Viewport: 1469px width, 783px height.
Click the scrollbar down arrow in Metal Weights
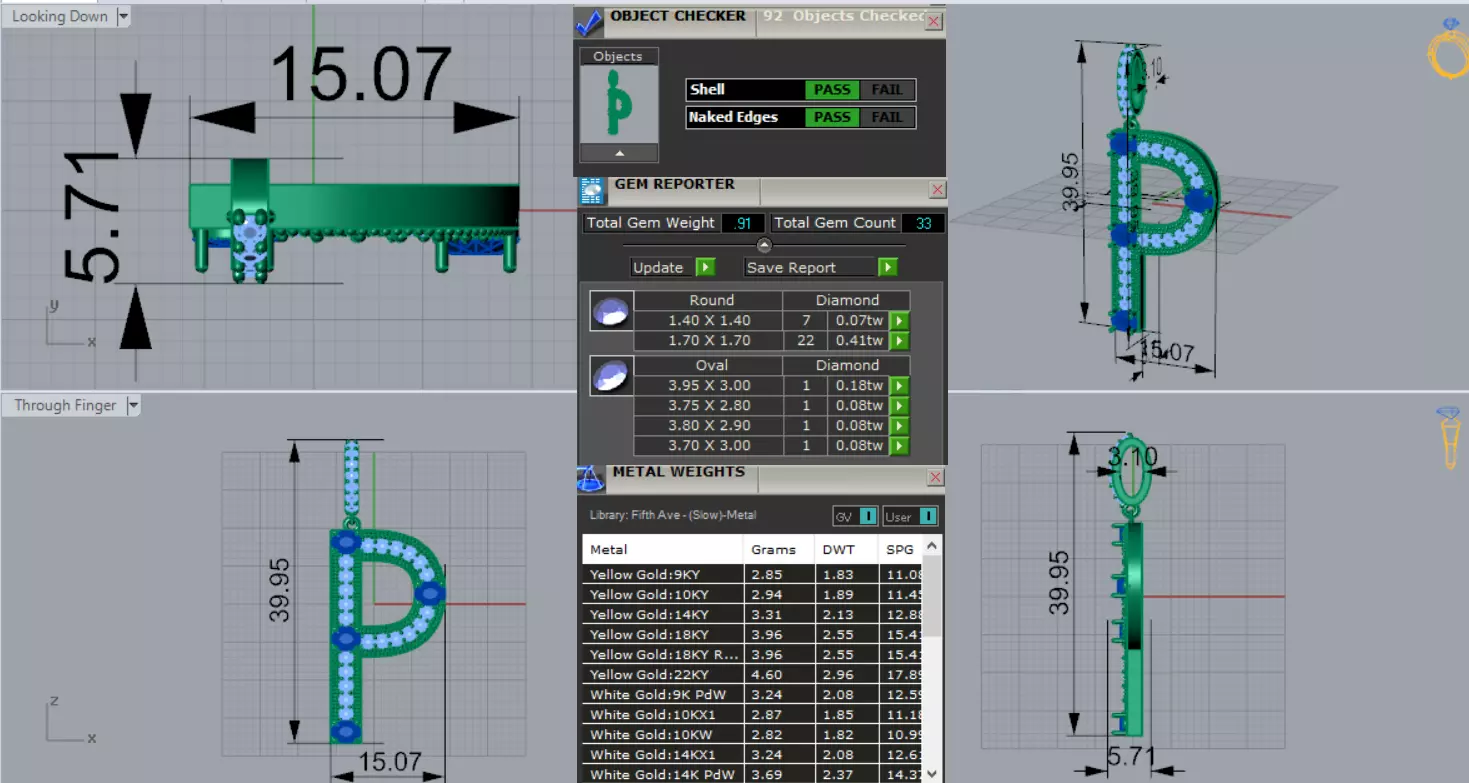933,773
